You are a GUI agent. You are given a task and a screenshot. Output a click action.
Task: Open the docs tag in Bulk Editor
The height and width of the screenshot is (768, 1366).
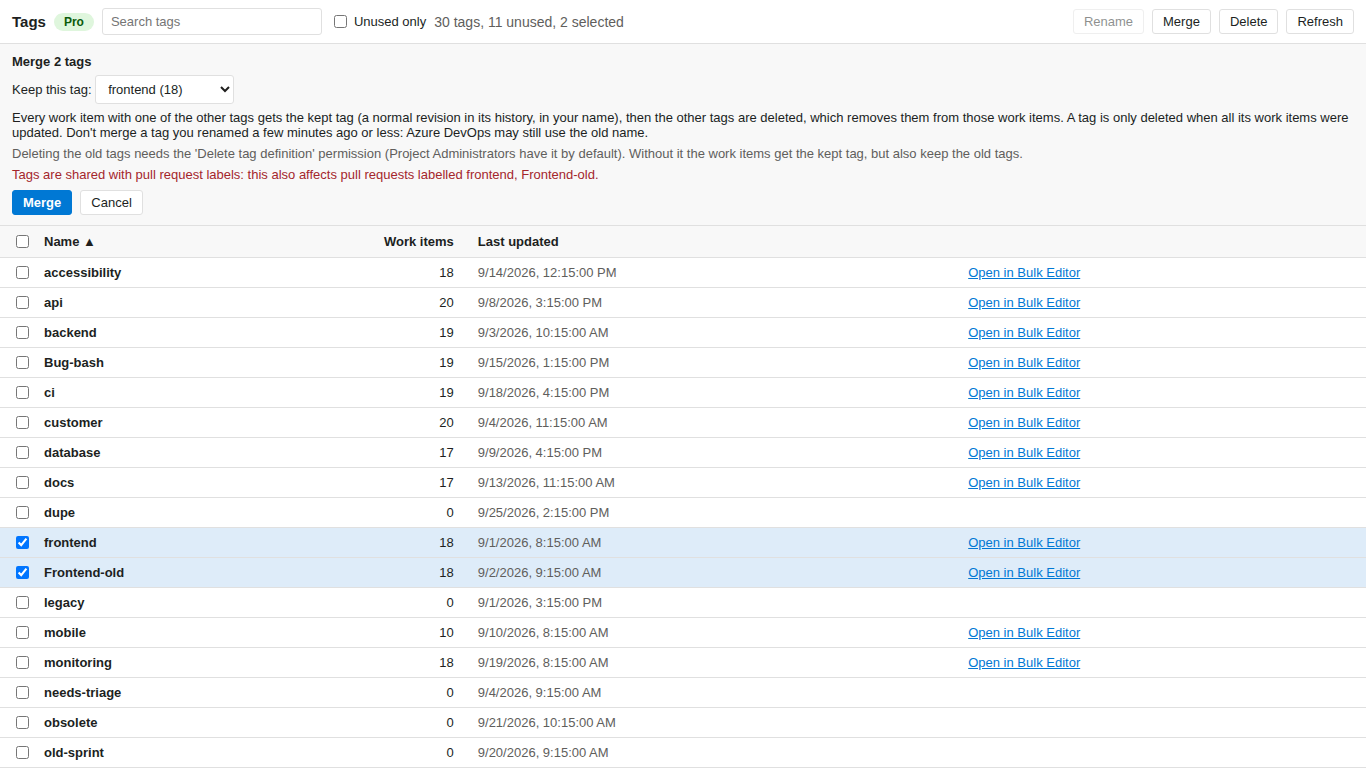pos(1024,483)
